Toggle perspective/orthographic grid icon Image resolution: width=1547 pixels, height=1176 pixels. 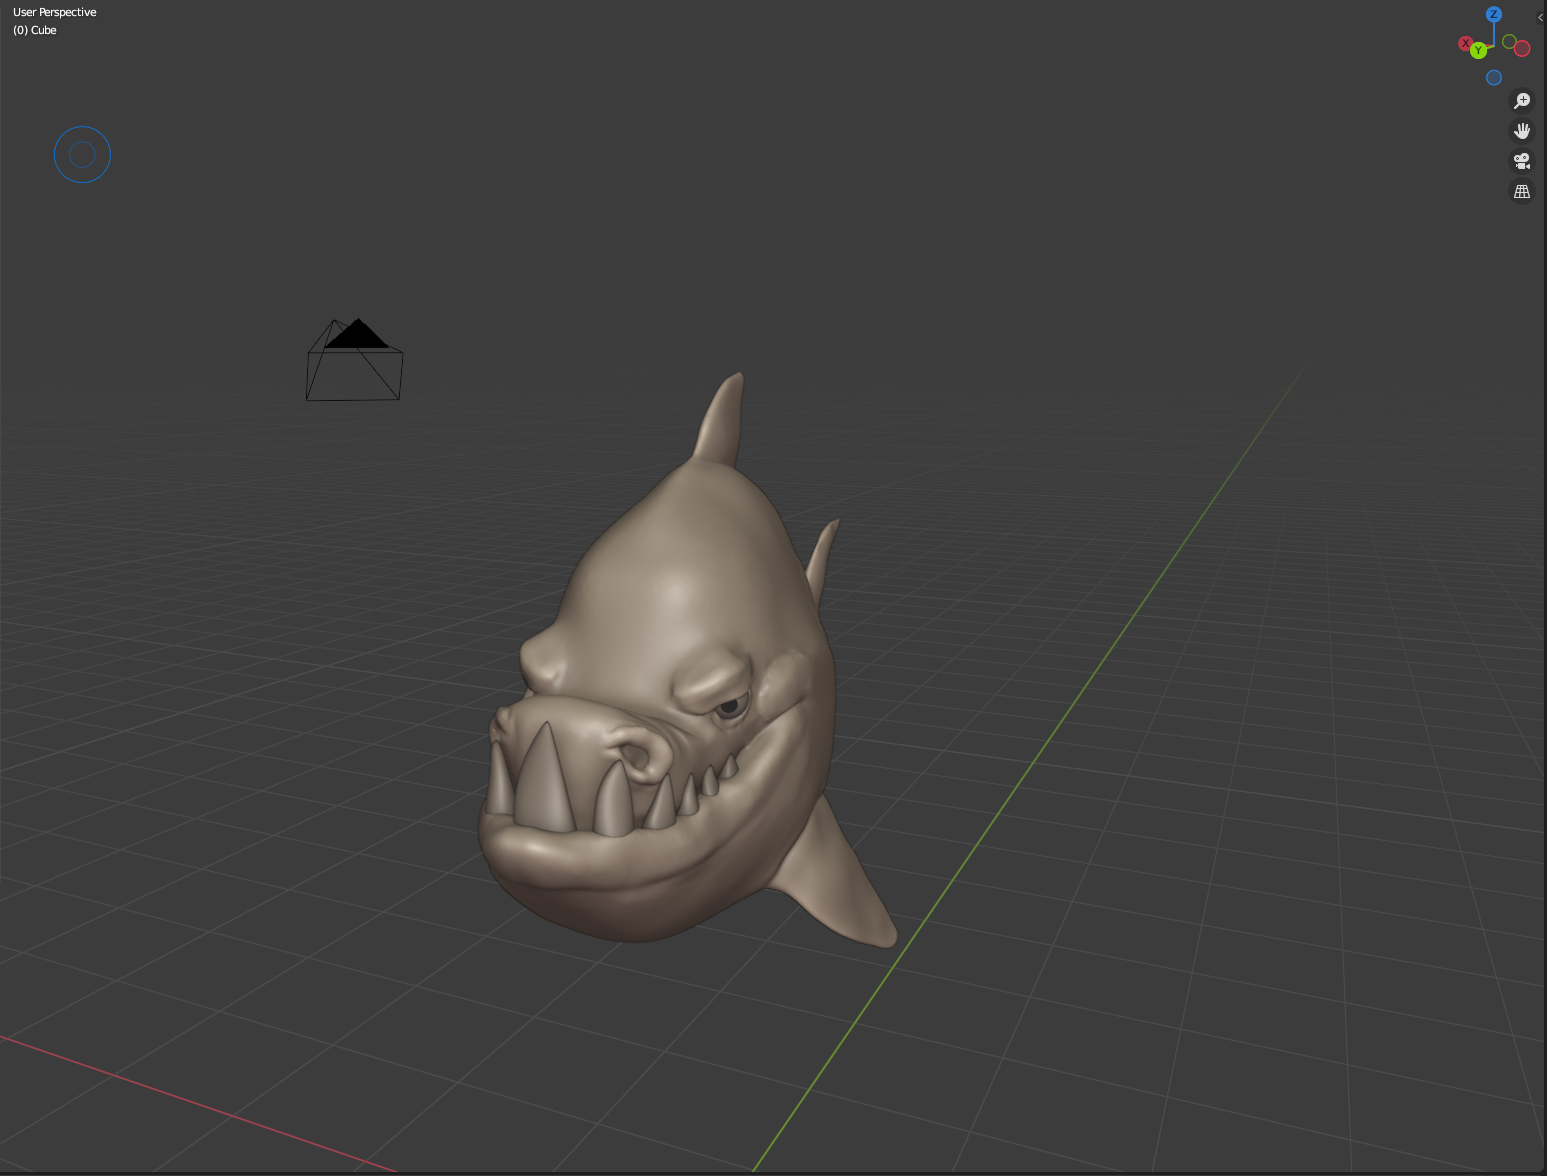pyautogui.click(x=1522, y=191)
